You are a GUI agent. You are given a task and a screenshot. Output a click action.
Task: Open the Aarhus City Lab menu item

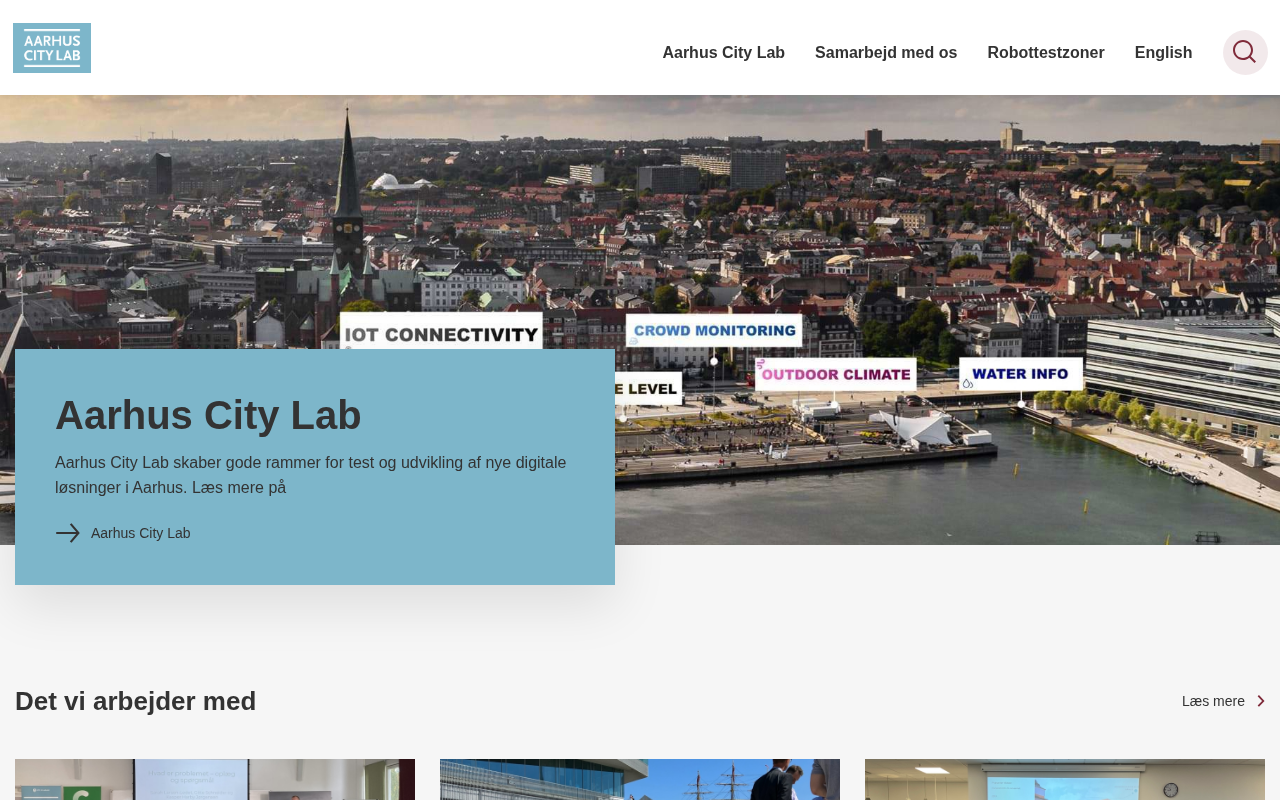[723, 53]
